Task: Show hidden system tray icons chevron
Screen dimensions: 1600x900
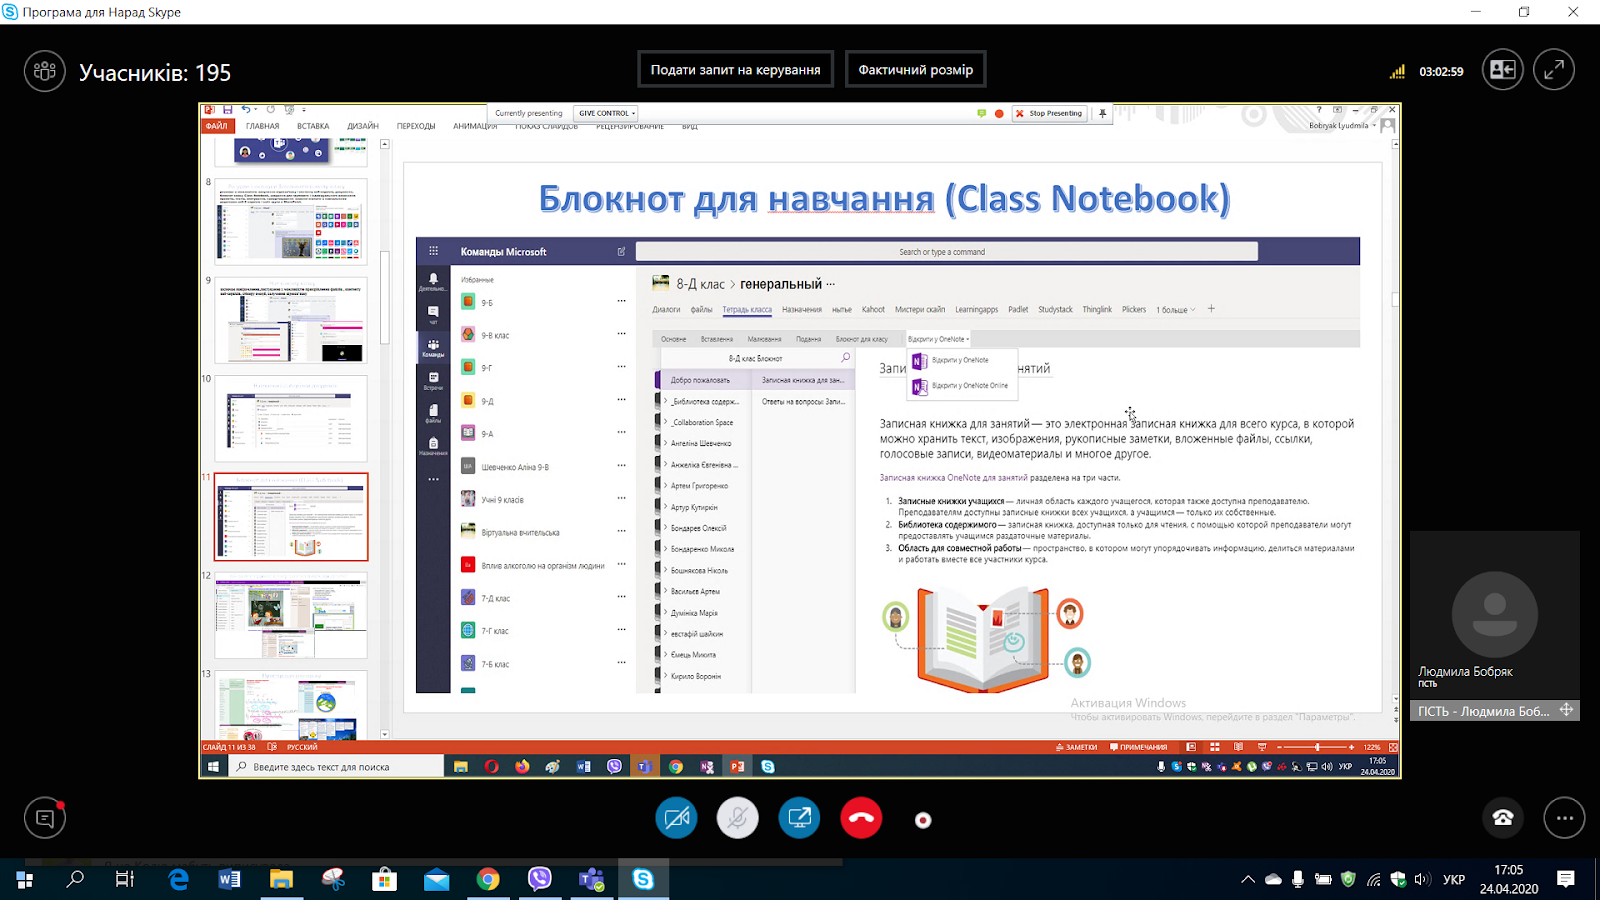Action: click(x=1248, y=880)
